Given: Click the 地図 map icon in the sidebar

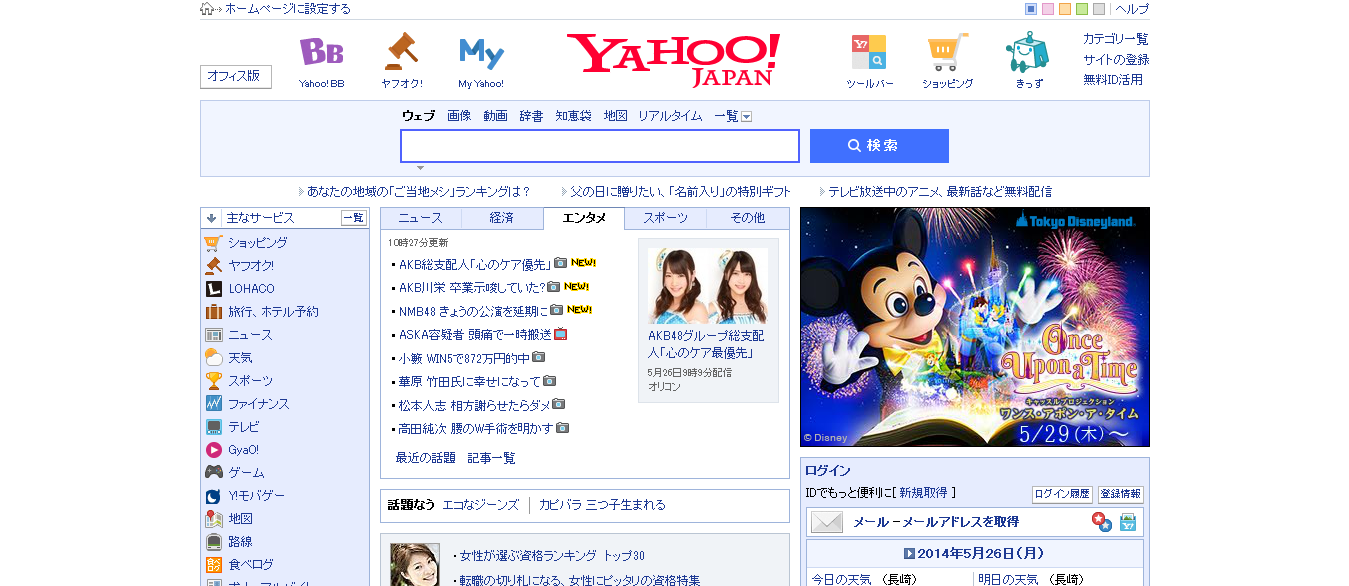Looking at the screenshot, I should coord(213,519).
